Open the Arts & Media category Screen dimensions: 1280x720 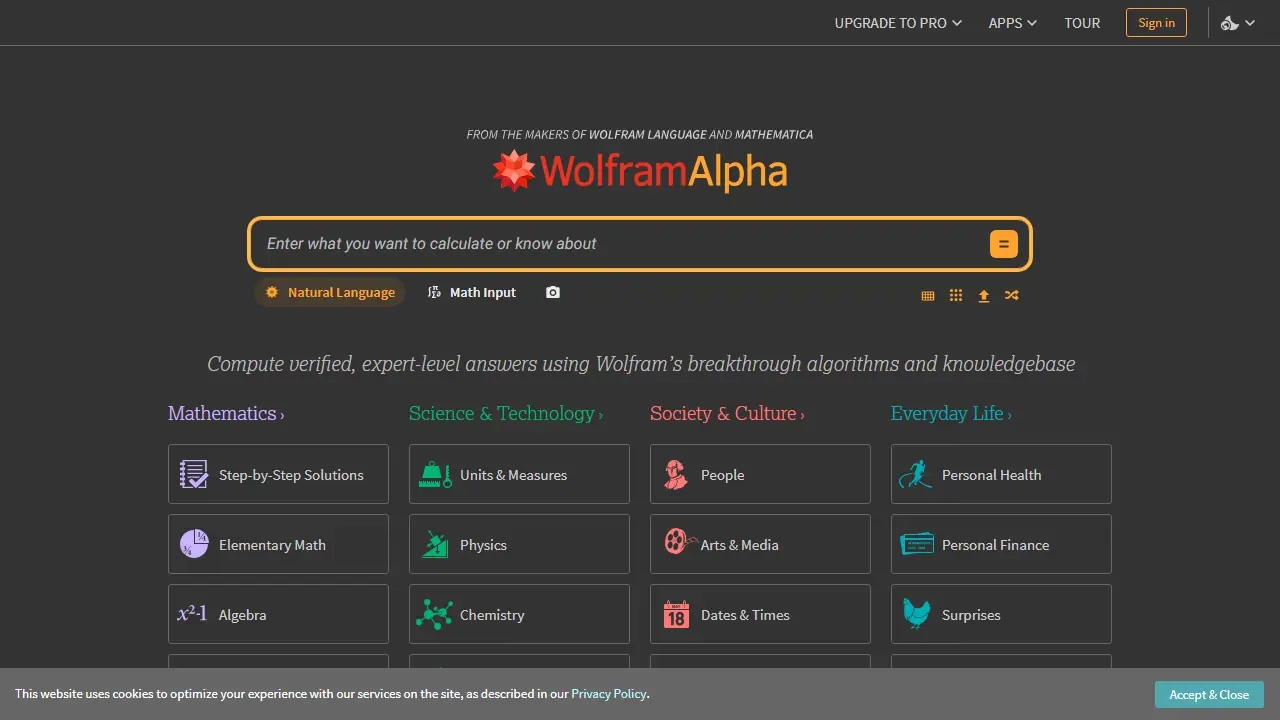(x=760, y=544)
